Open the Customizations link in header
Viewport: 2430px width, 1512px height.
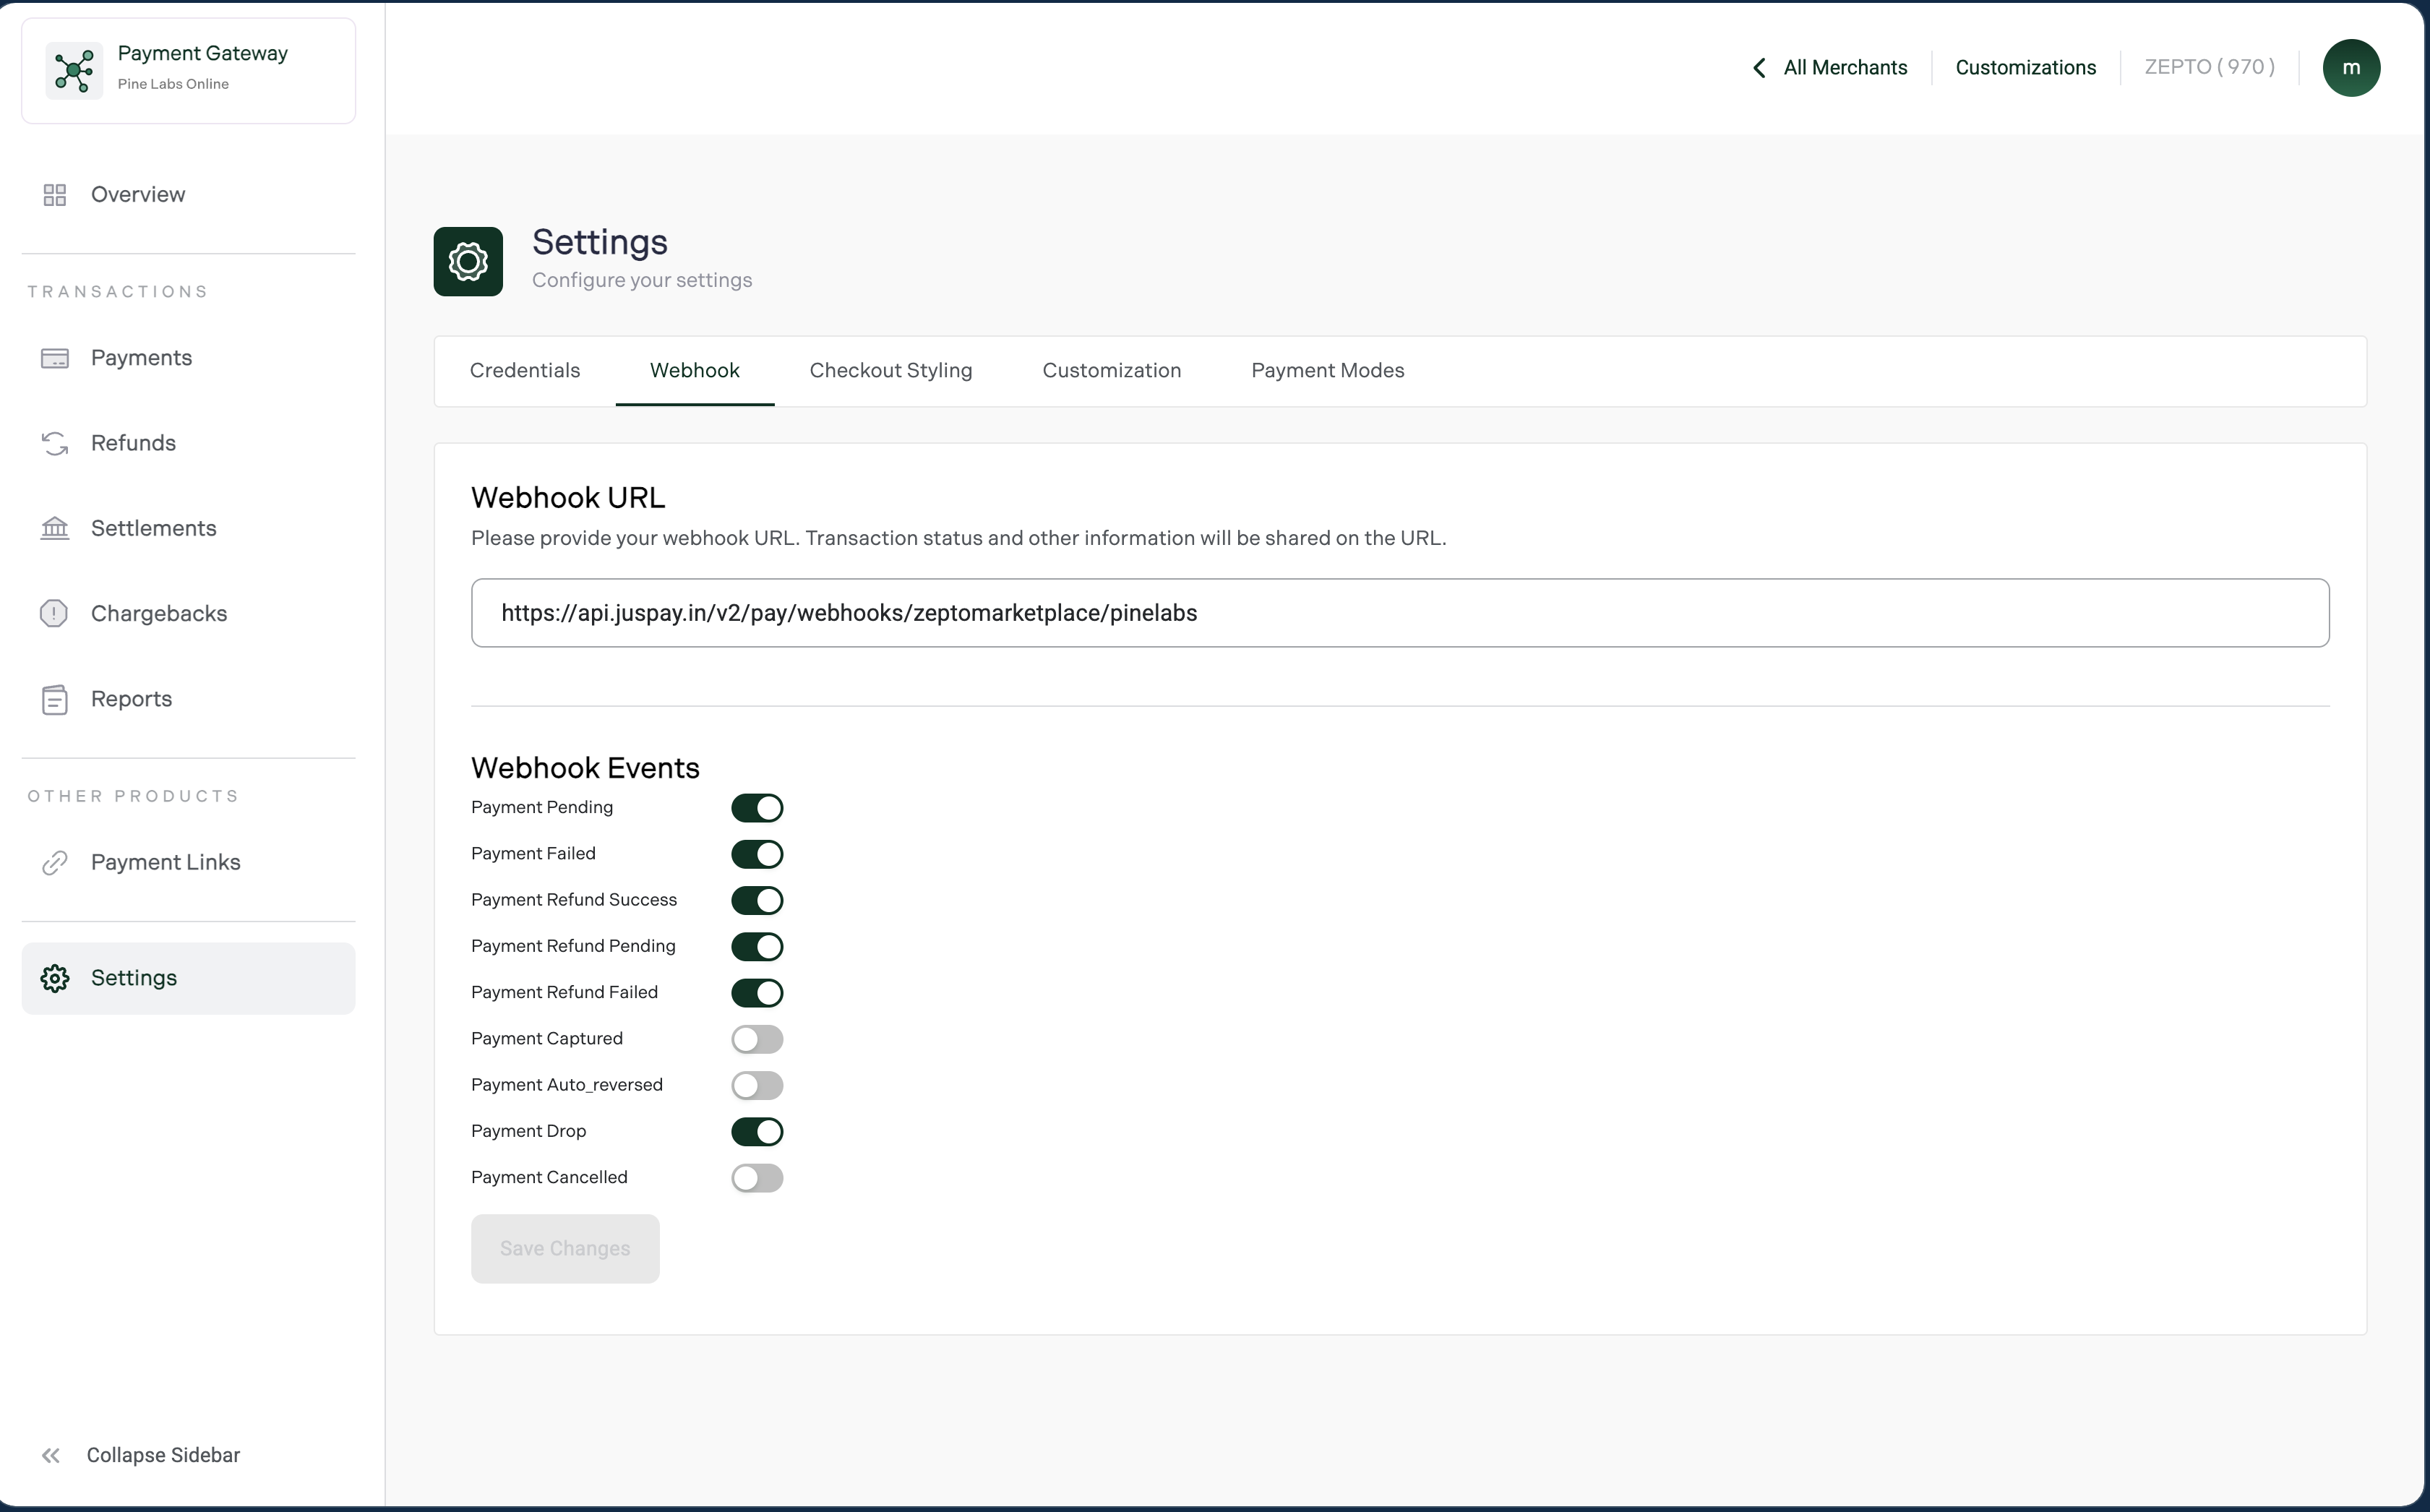pos(2025,67)
